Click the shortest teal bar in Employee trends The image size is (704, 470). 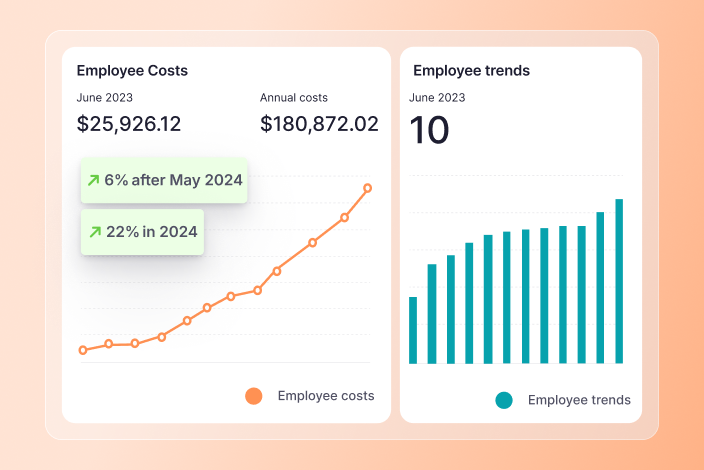(413, 330)
